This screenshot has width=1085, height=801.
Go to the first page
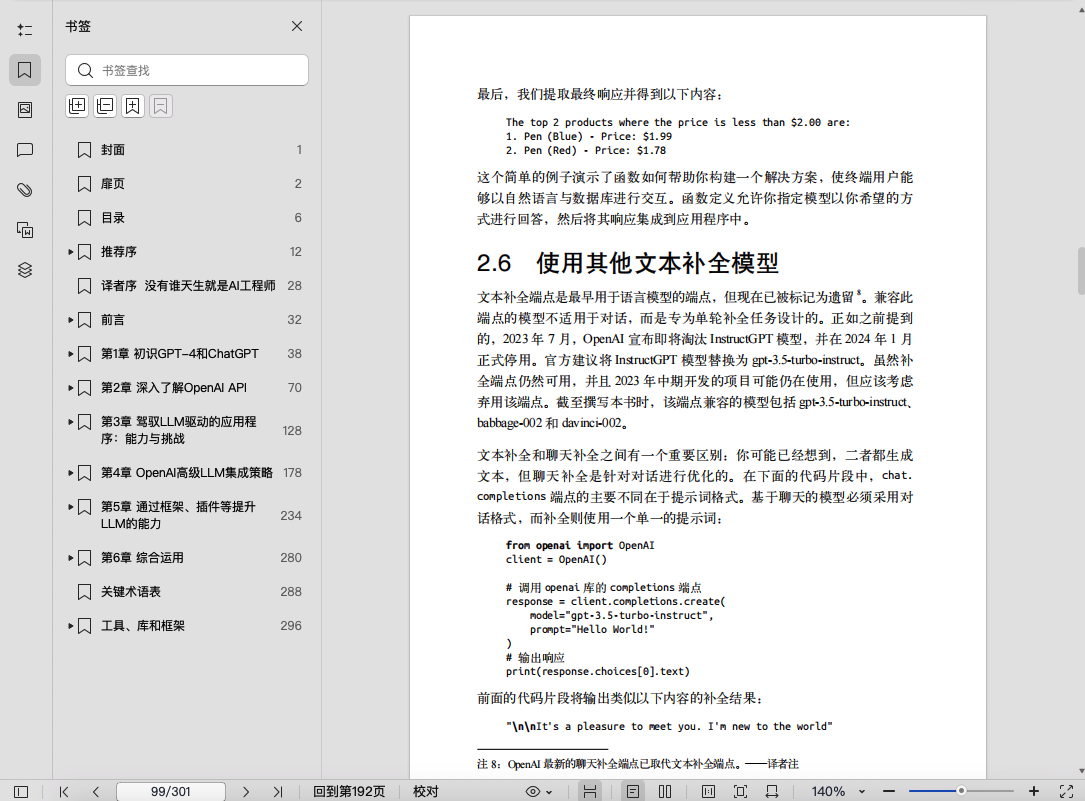tap(64, 791)
